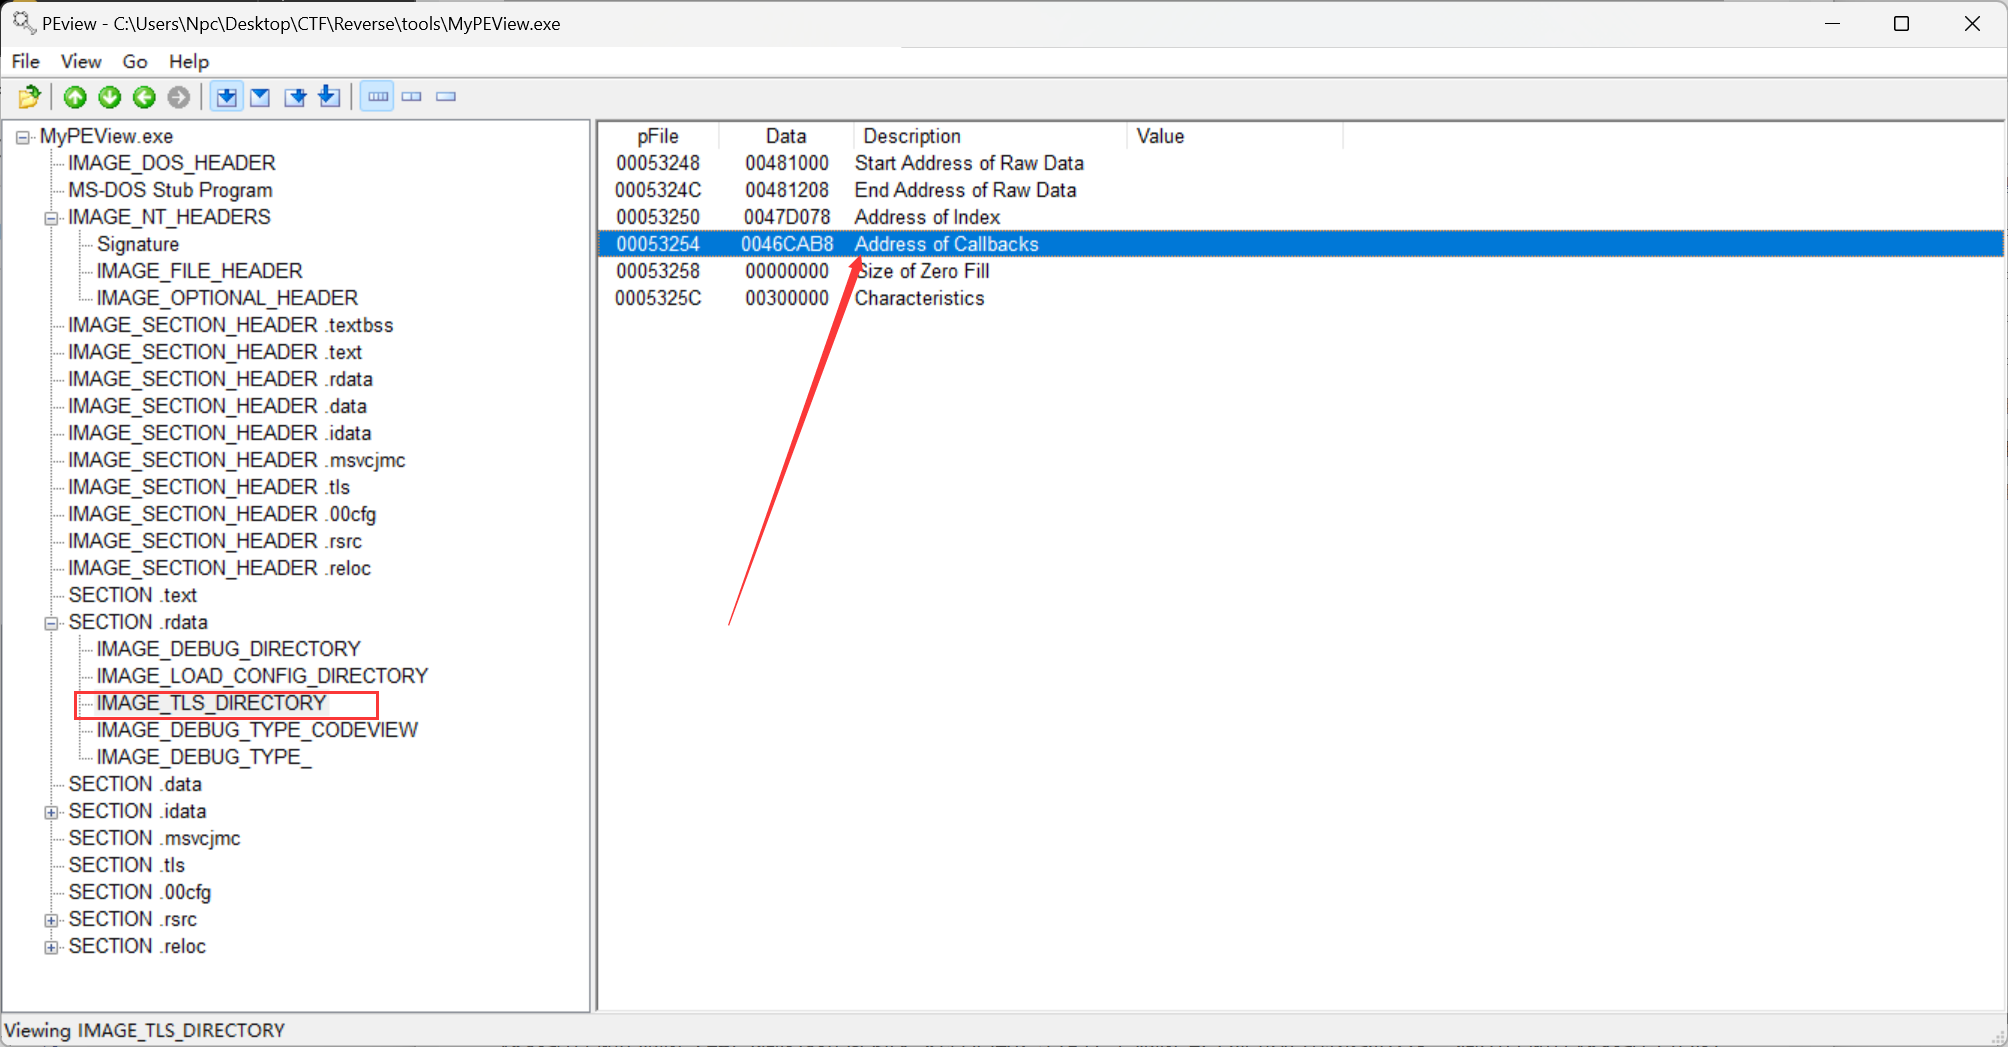Toggle the four-segment byte view button
Screen dimensions: 2008x1047
click(x=377, y=97)
